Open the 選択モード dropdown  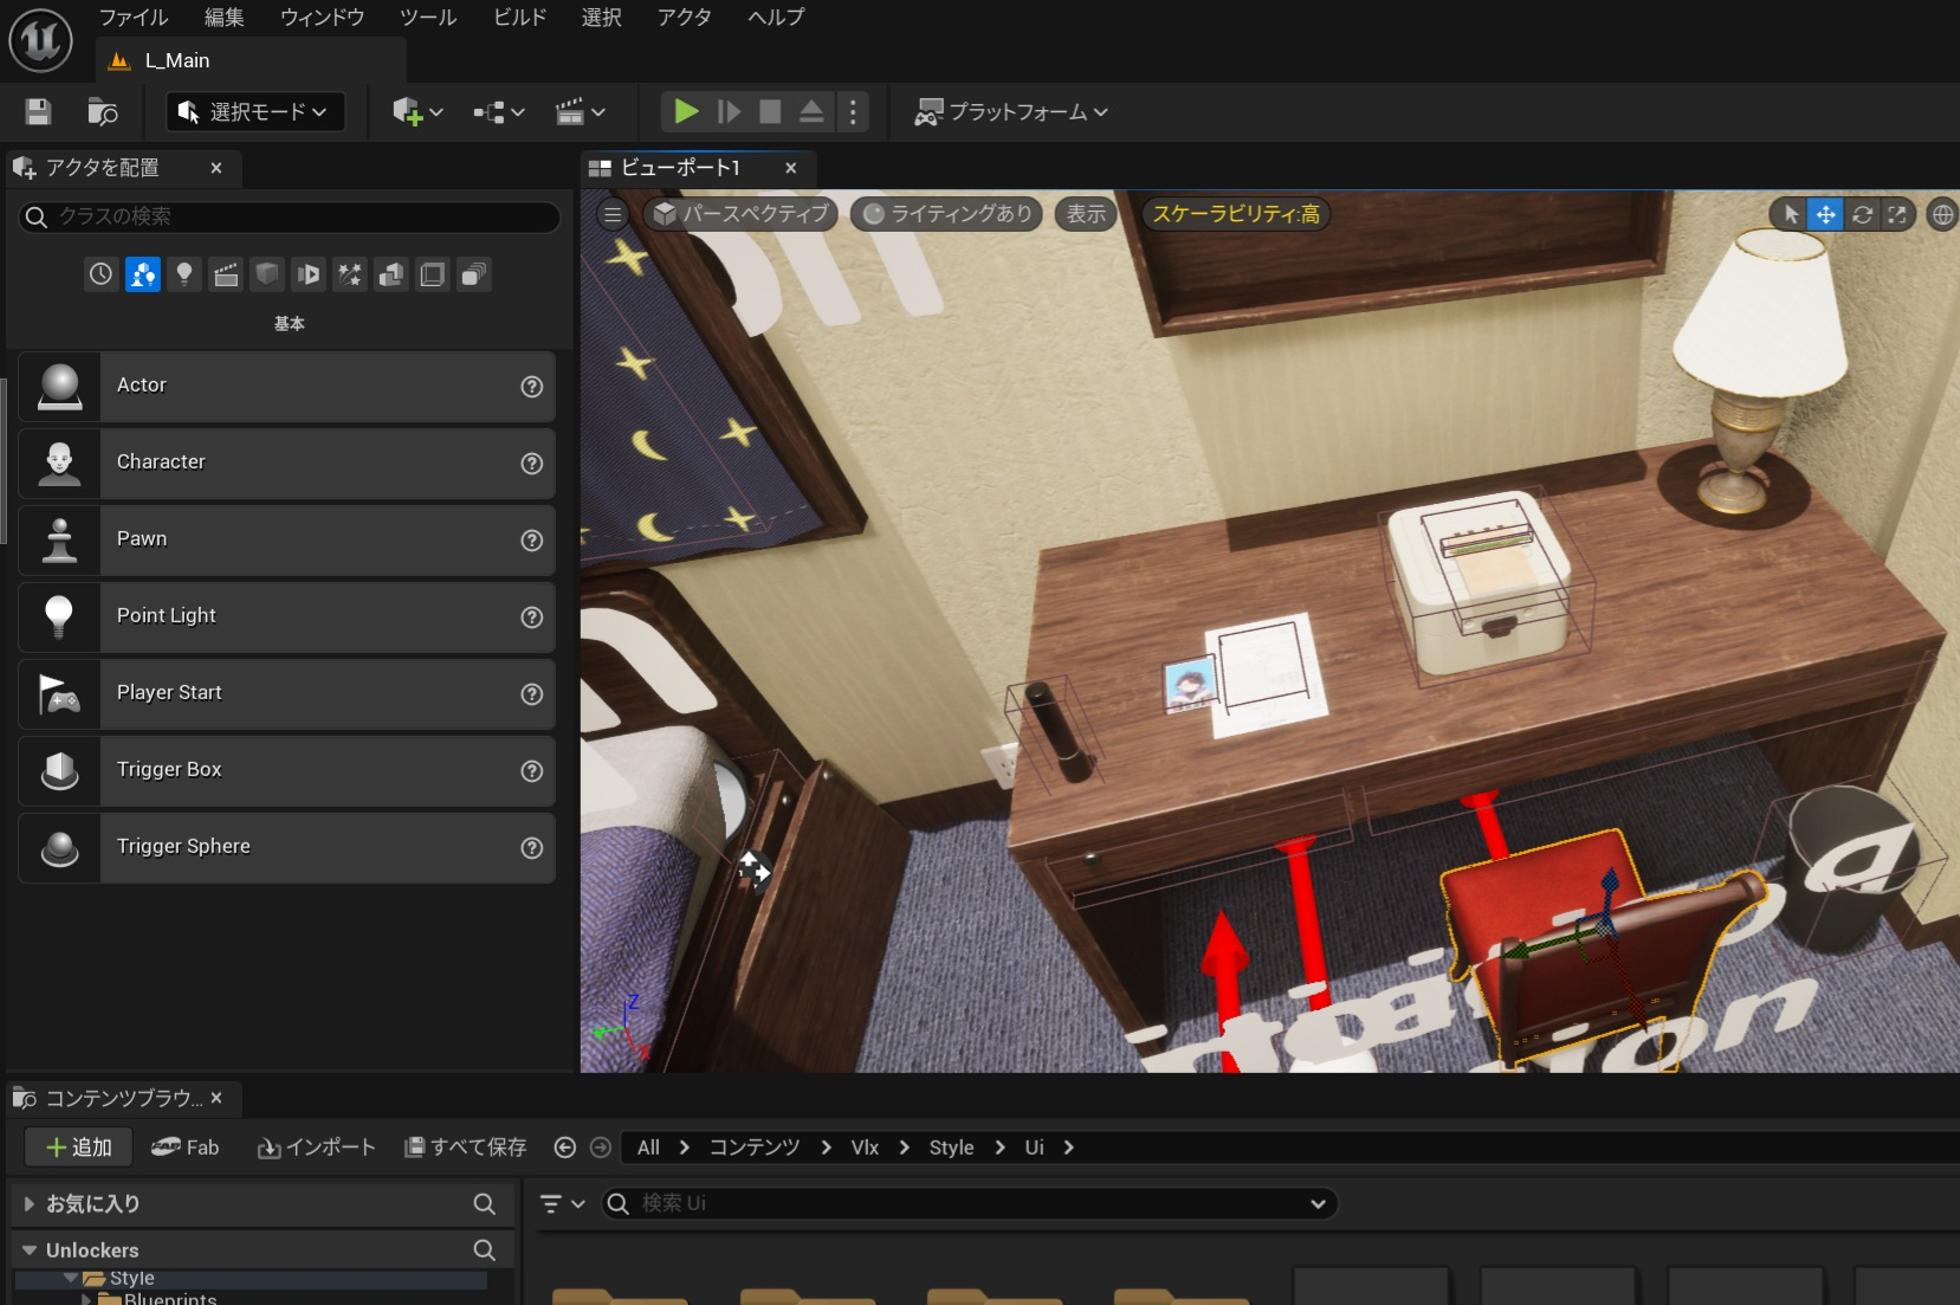(x=255, y=112)
